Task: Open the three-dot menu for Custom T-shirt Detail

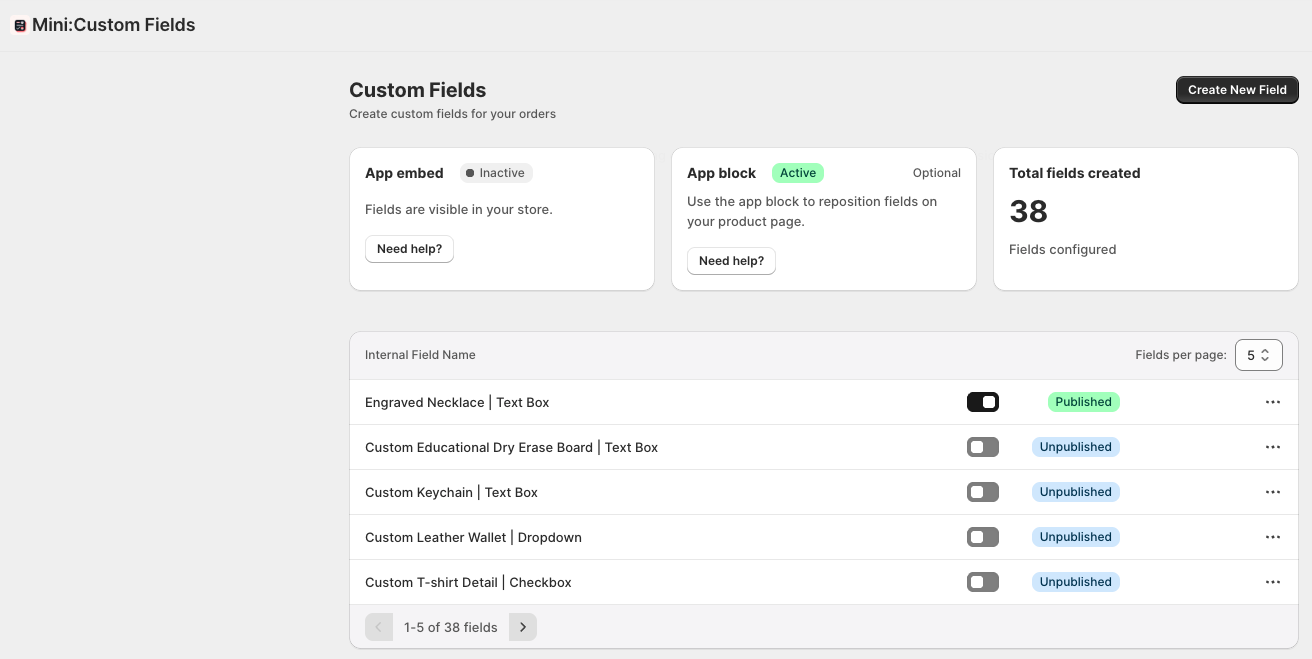Action: (1273, 582)
